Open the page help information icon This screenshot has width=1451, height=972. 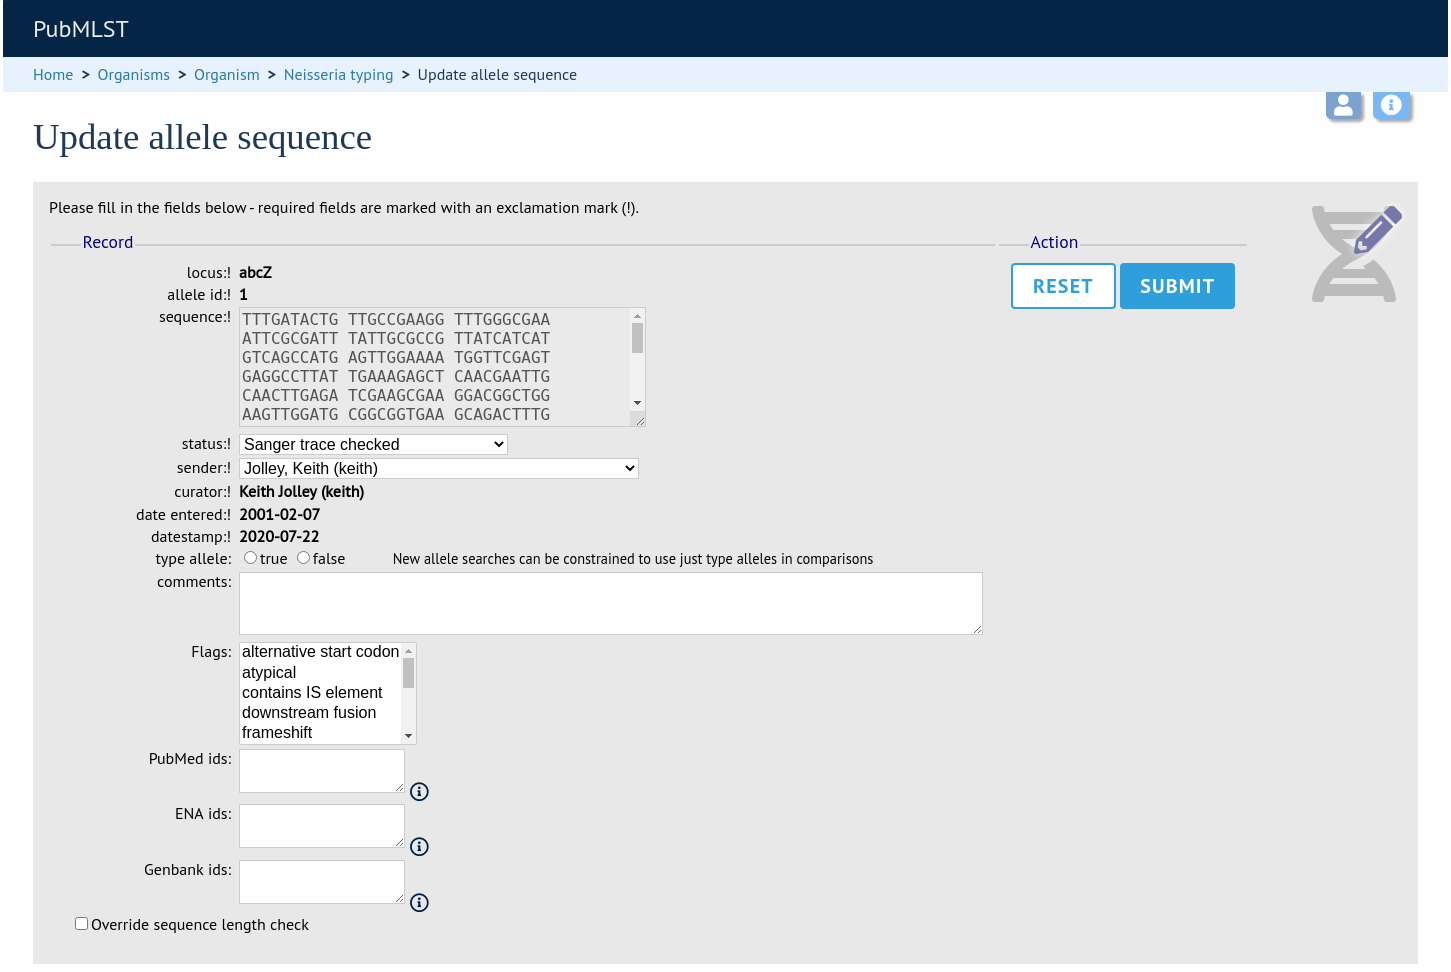1391,105
